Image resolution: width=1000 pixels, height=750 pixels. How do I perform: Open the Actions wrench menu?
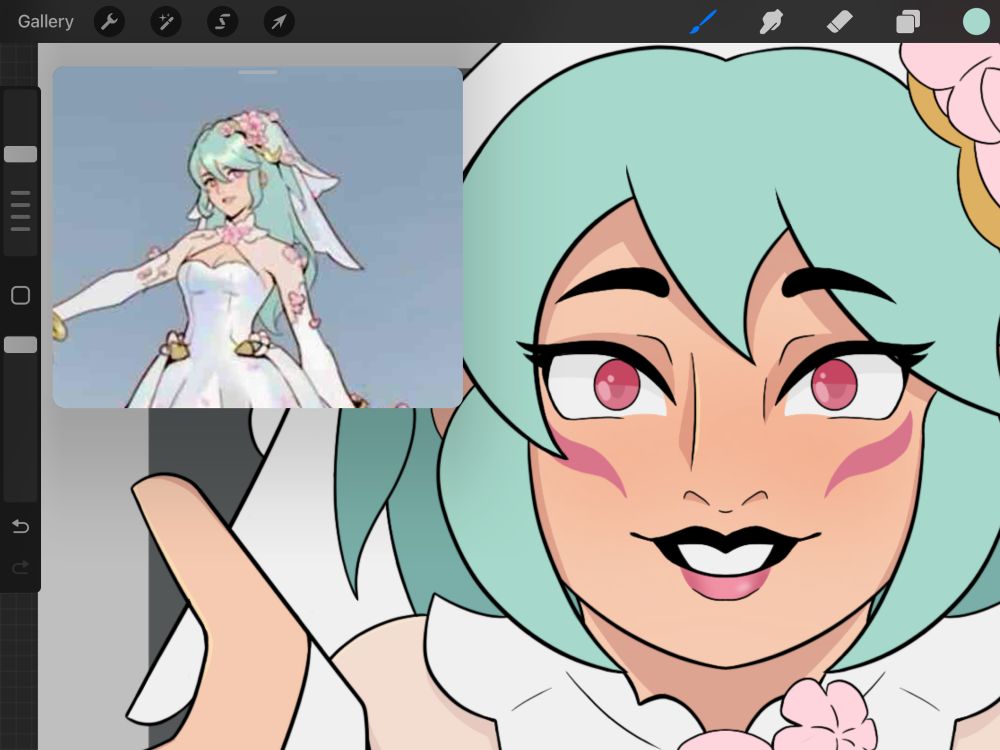(109, 22)
